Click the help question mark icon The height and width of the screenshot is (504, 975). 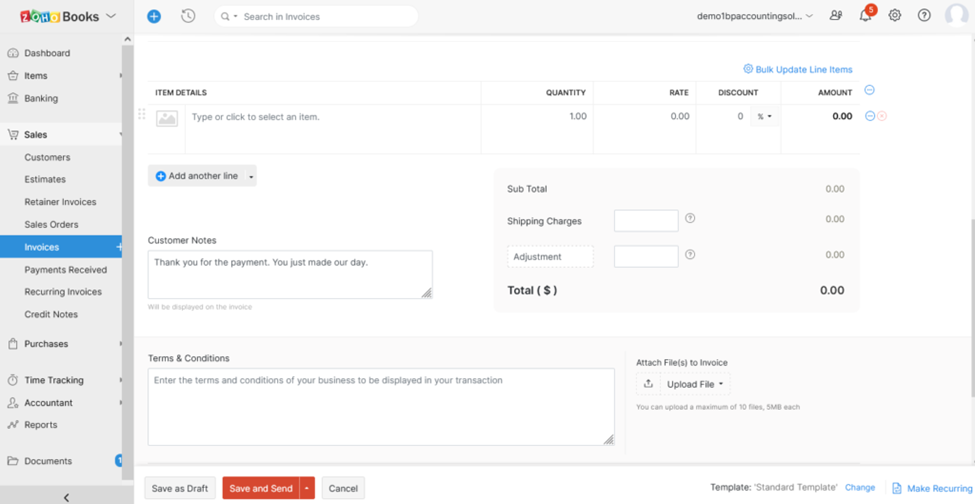click(924, 16)
